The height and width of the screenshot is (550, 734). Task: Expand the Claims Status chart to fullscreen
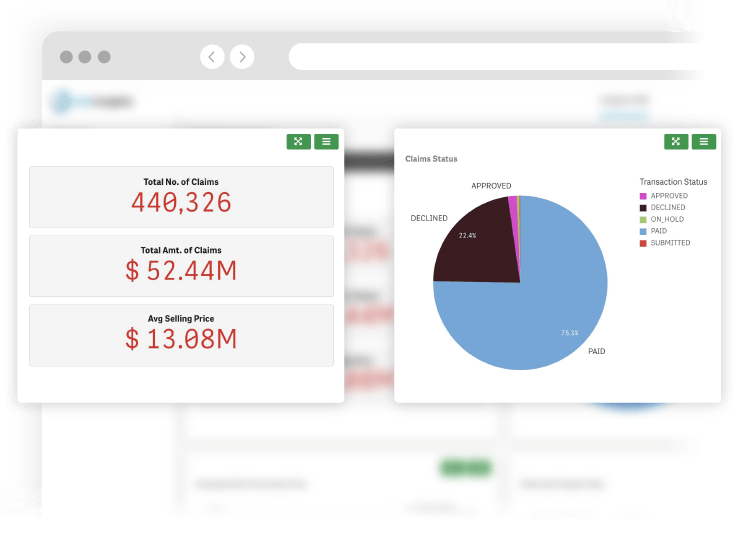[x=676, y=141]
